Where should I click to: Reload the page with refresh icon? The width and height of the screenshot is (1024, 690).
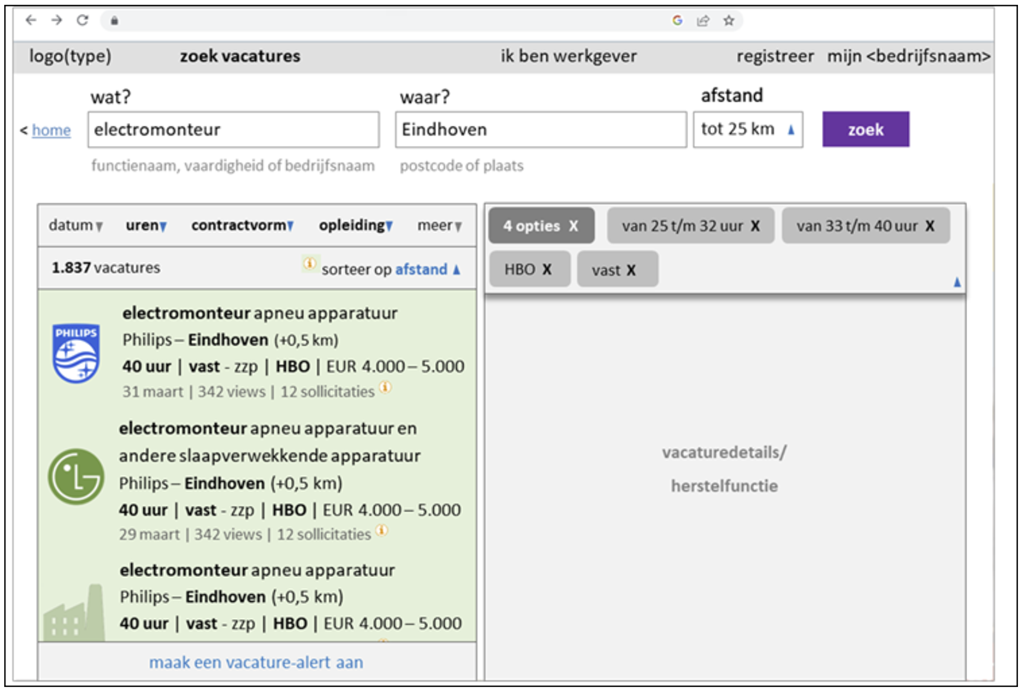pyautogui.click(x=82, y=20)
